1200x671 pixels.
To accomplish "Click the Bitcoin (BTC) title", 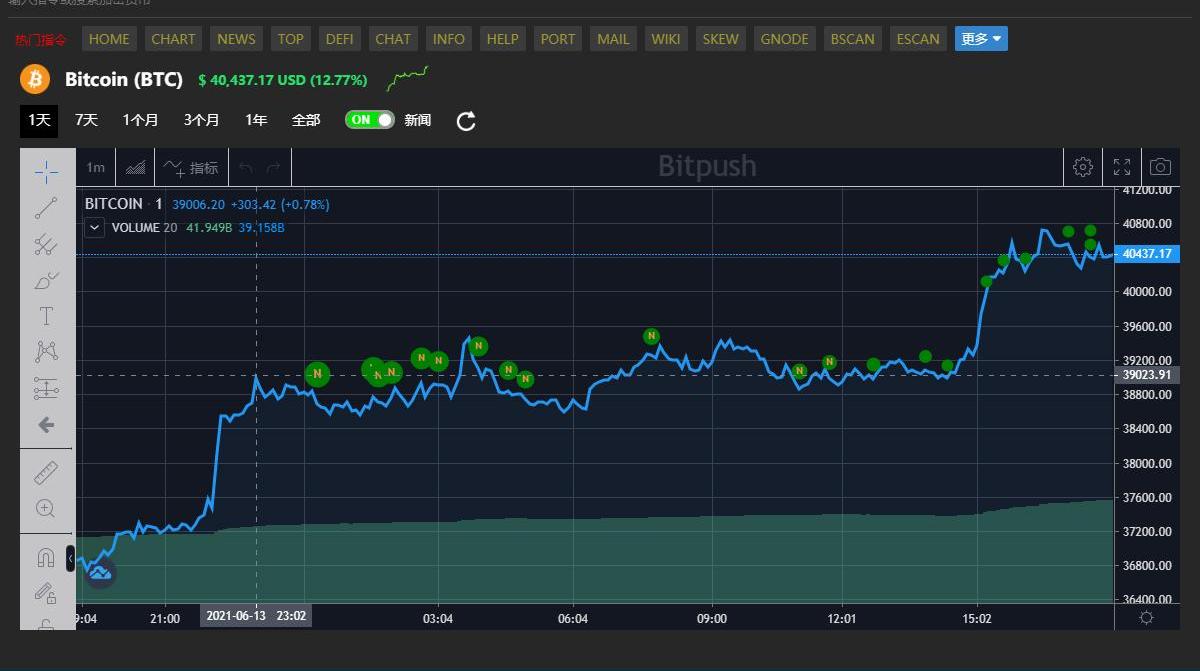I will pos(124,79).
